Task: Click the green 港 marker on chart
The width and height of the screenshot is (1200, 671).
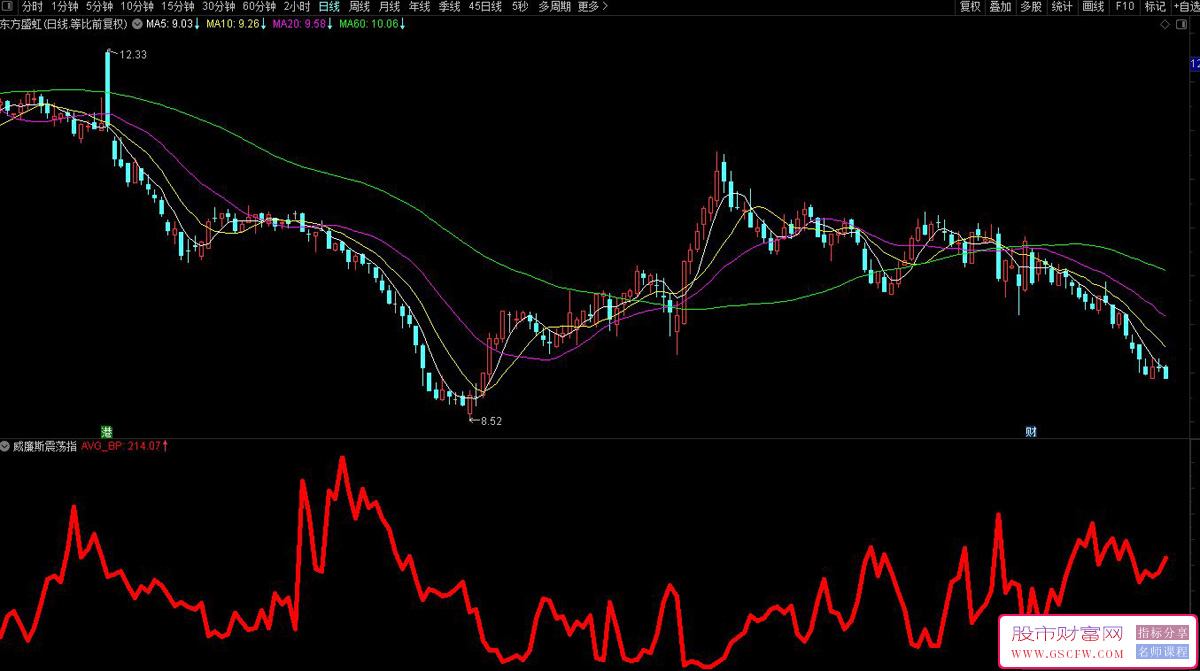Action: [106, 432]
